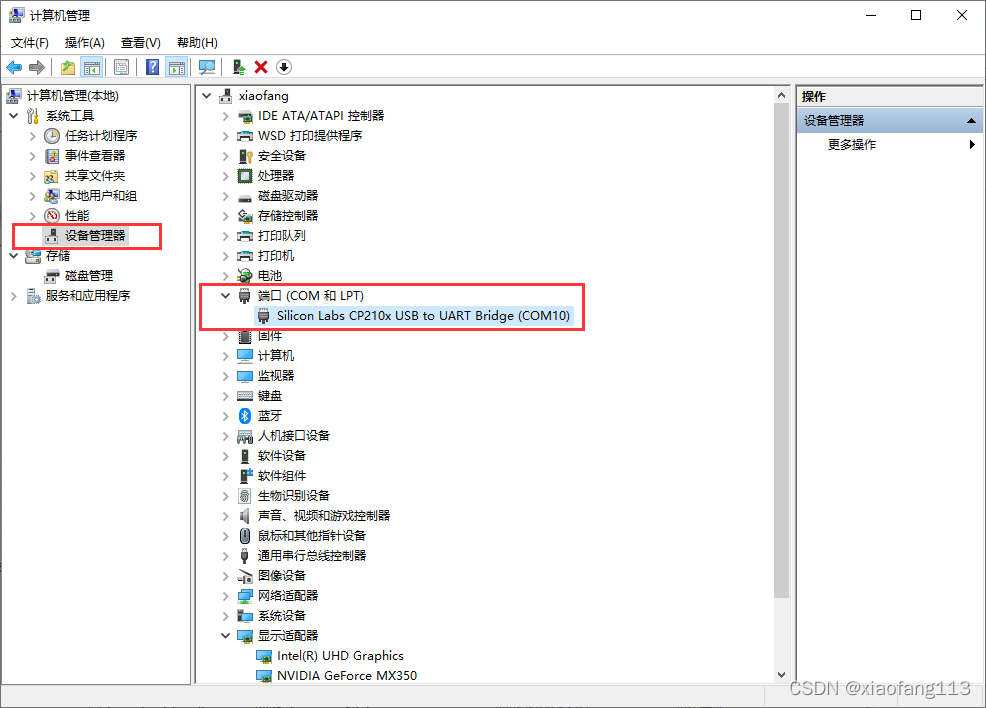Viewport: 986px width, 708px height.
Task: Click the Up one level folder icon
Action: pos(68,67)
